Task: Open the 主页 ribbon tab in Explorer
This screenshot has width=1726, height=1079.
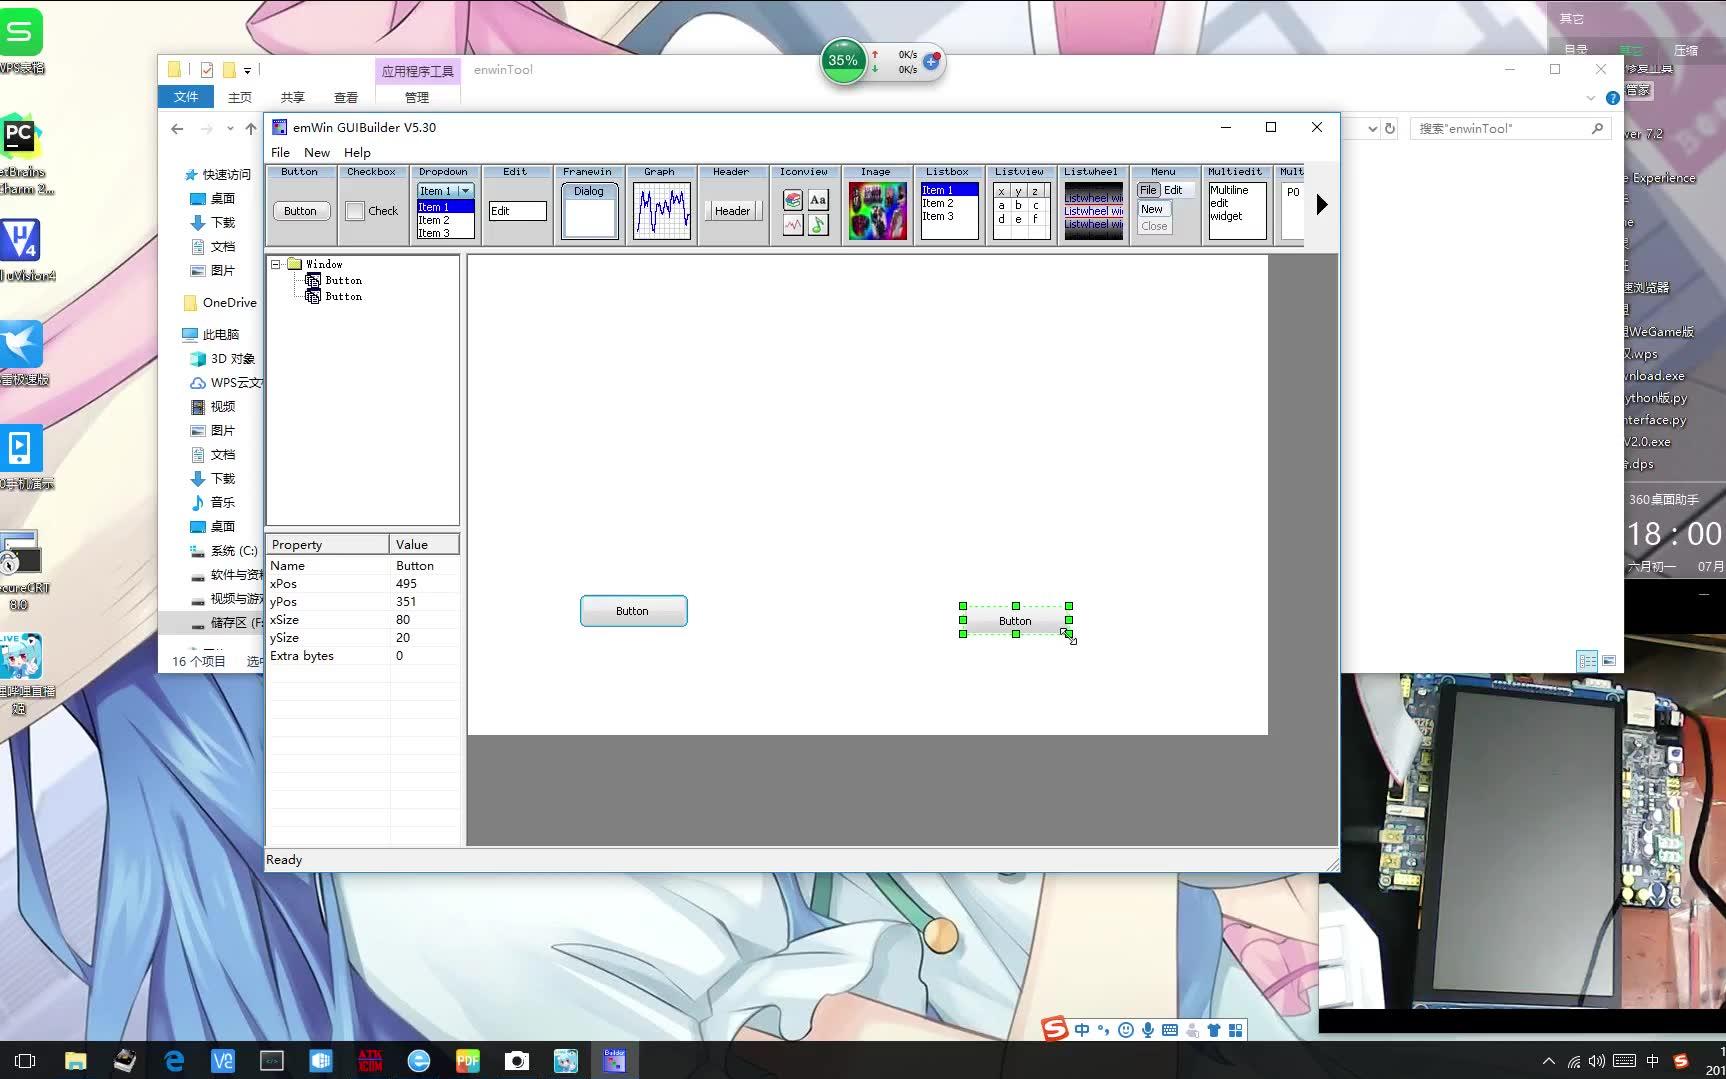Action: point(240,97)
